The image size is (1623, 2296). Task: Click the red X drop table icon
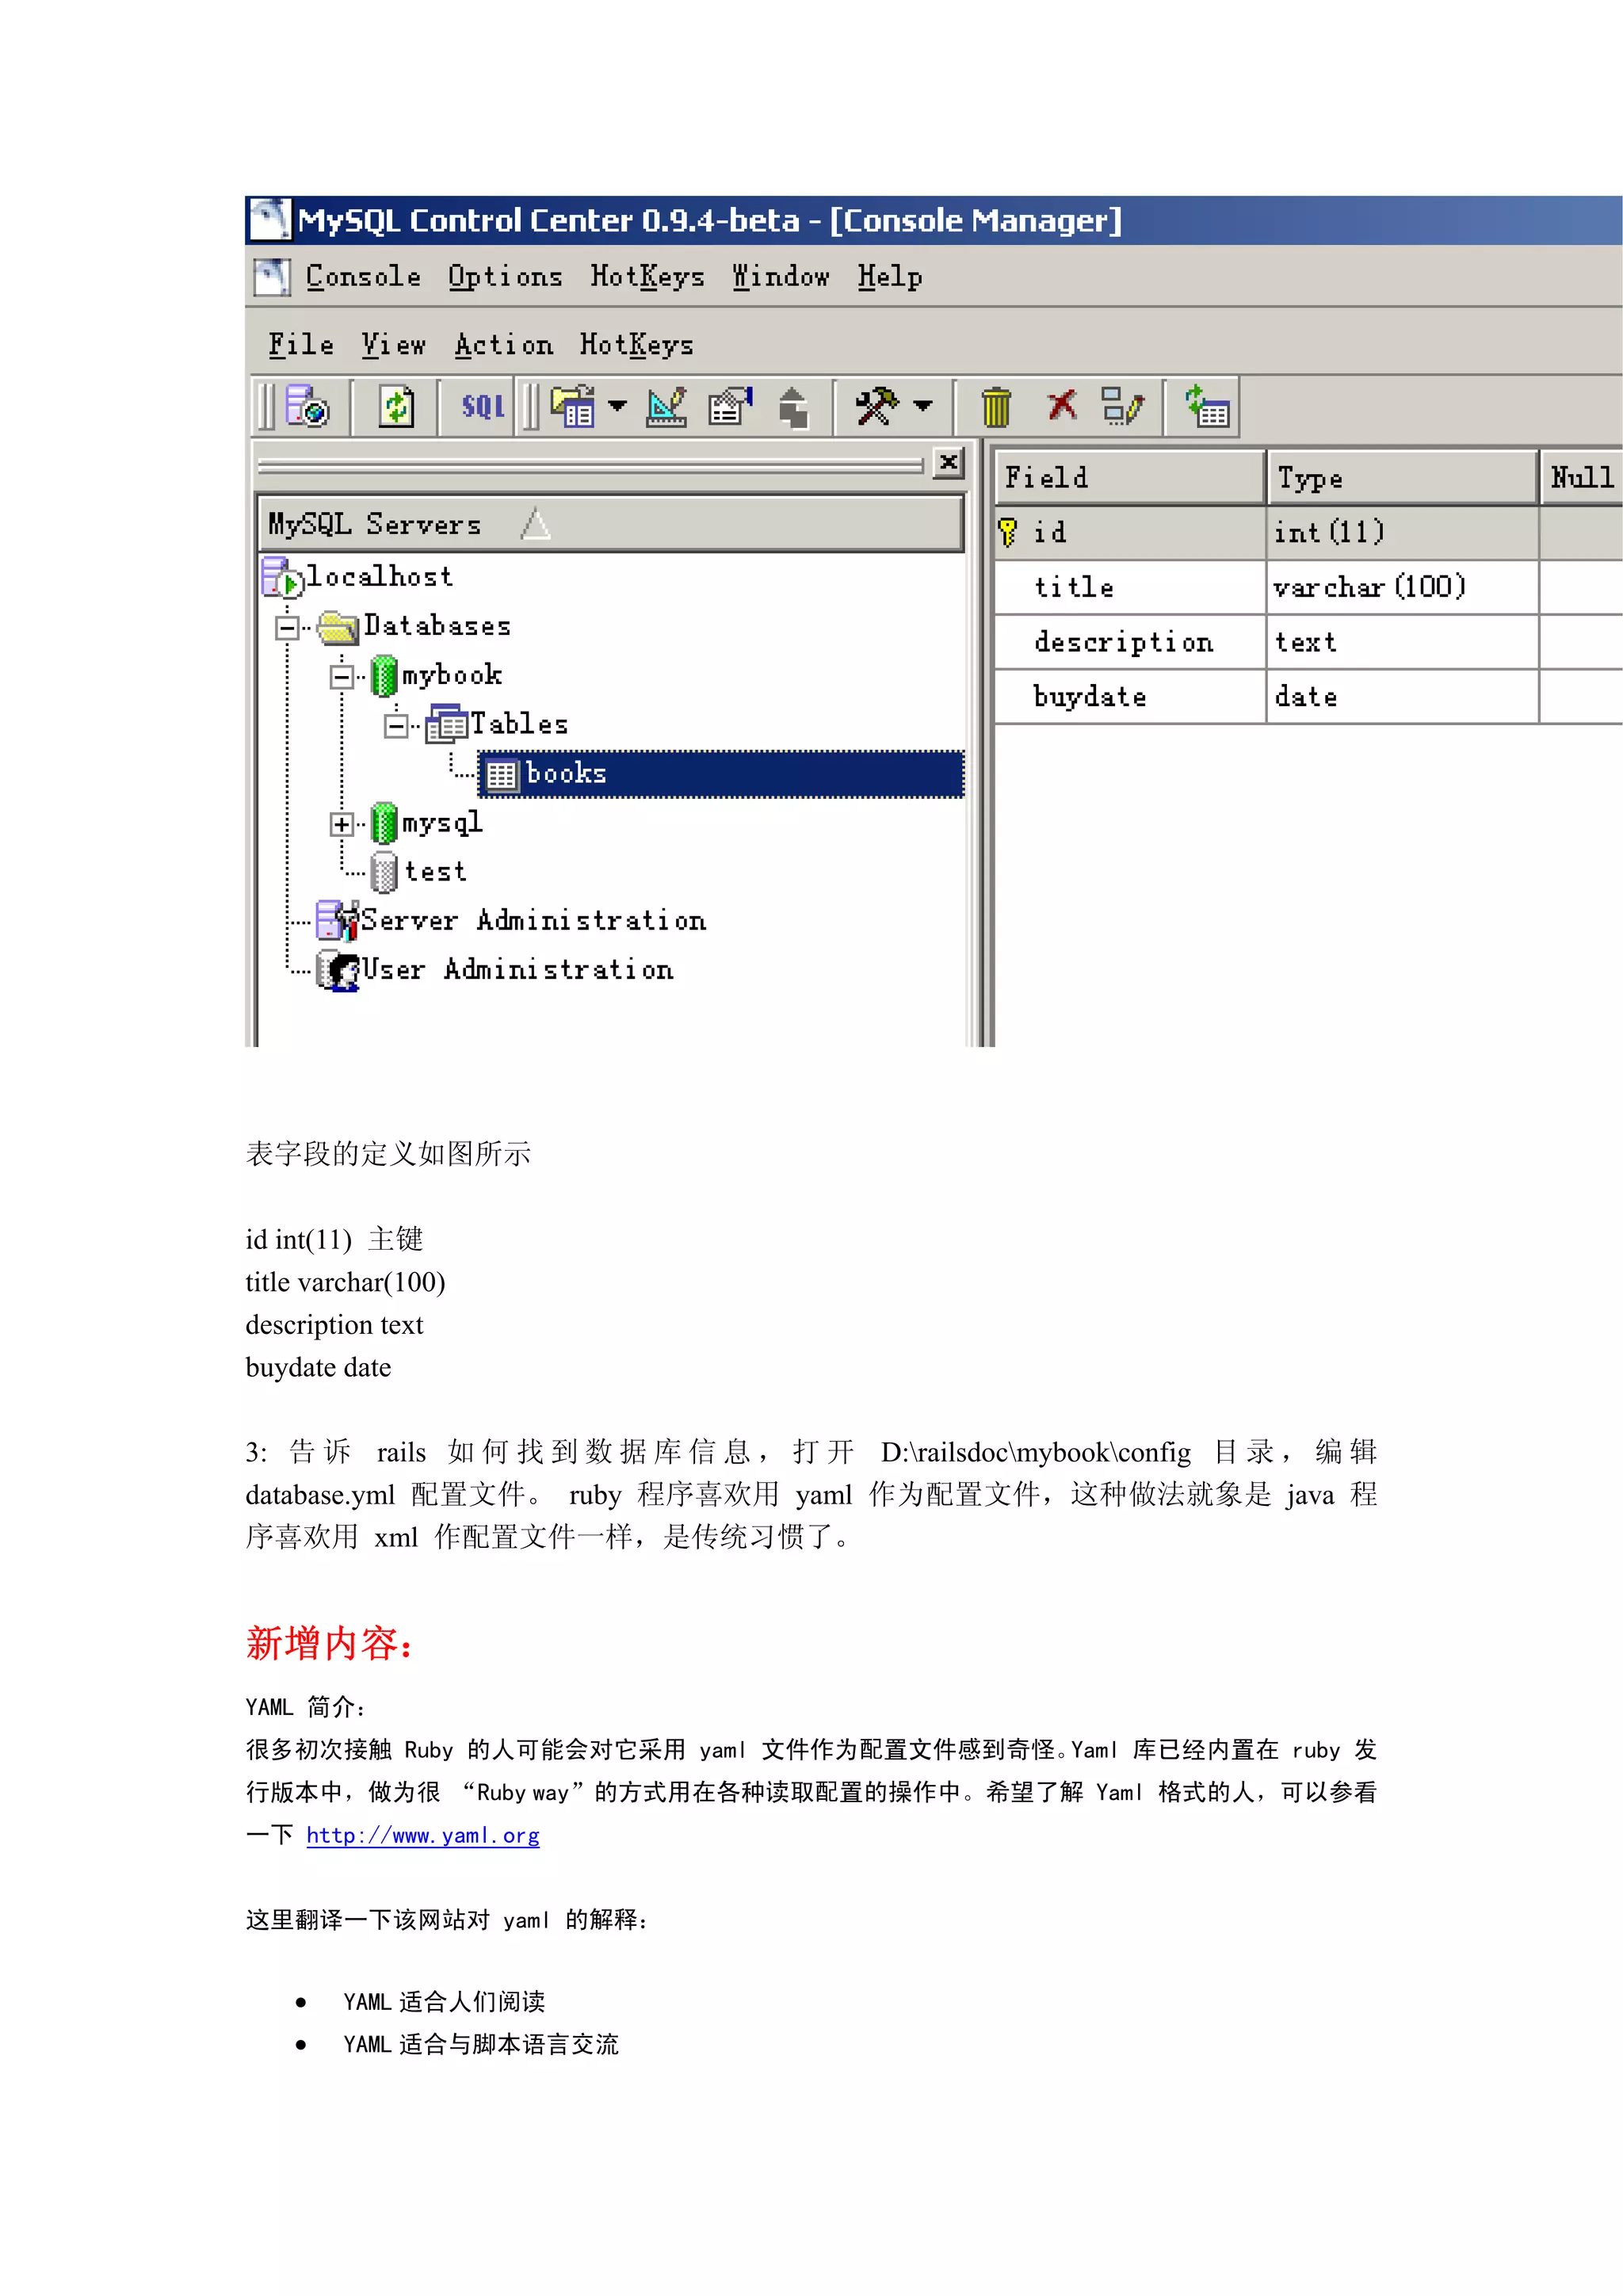1061,405
